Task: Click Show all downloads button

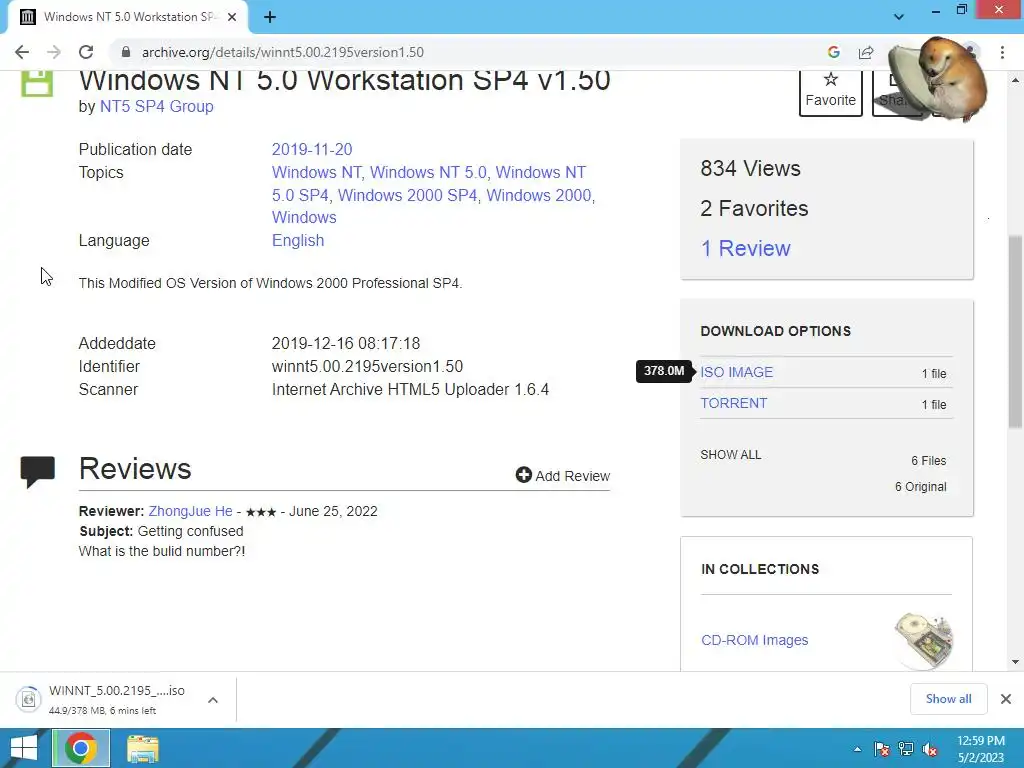Action: 948,699
